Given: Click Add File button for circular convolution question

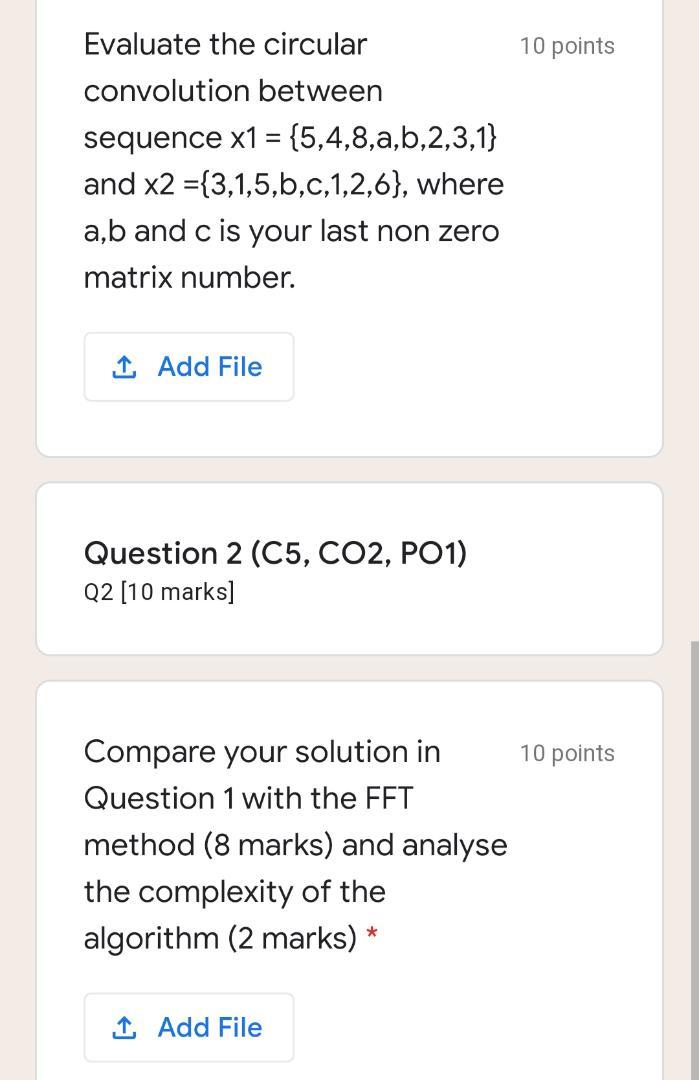Looking at the screenshot, I should click(189, 366).
